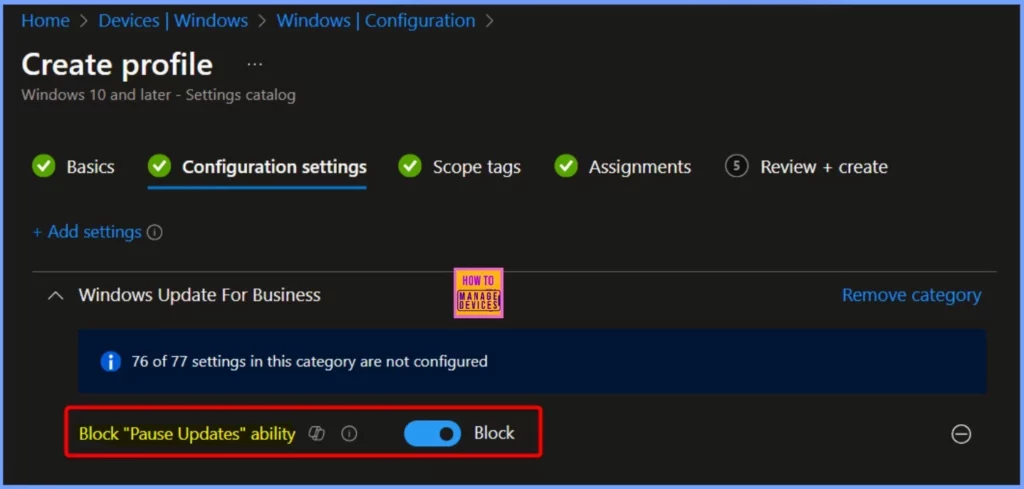Image resolution: width=1024 pixels, height=489 pixels.
Task: Collapse the Windows Update For Business category
Action: tap(56, 296)
